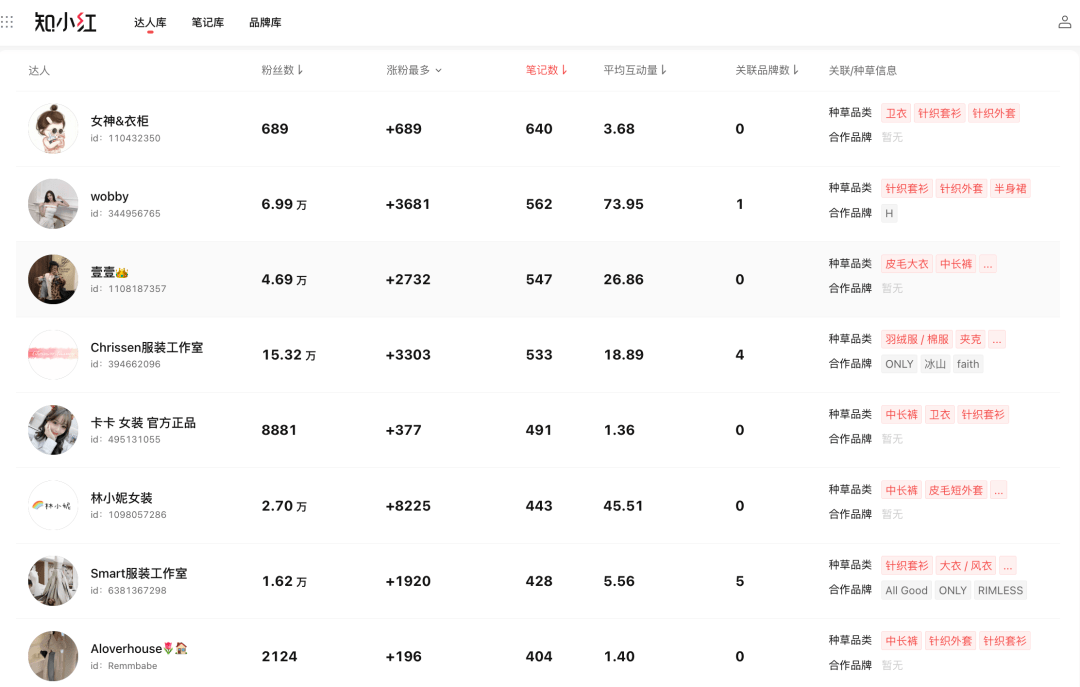1080x687 pixels.
Task: Click the 知小红 logo
Action: [66, 22]
